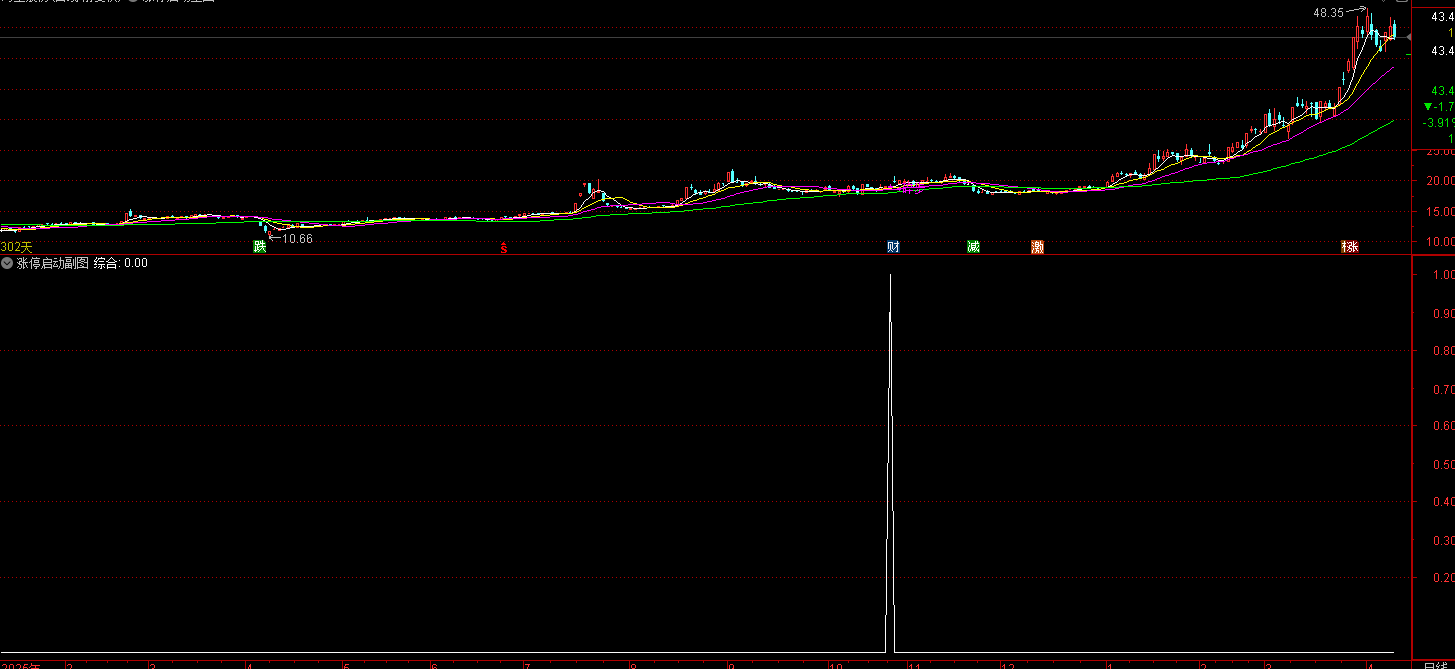Select the 48.35 highest price label
The width and height of the screenshot is (1455, 669).
pos(1328,13)
